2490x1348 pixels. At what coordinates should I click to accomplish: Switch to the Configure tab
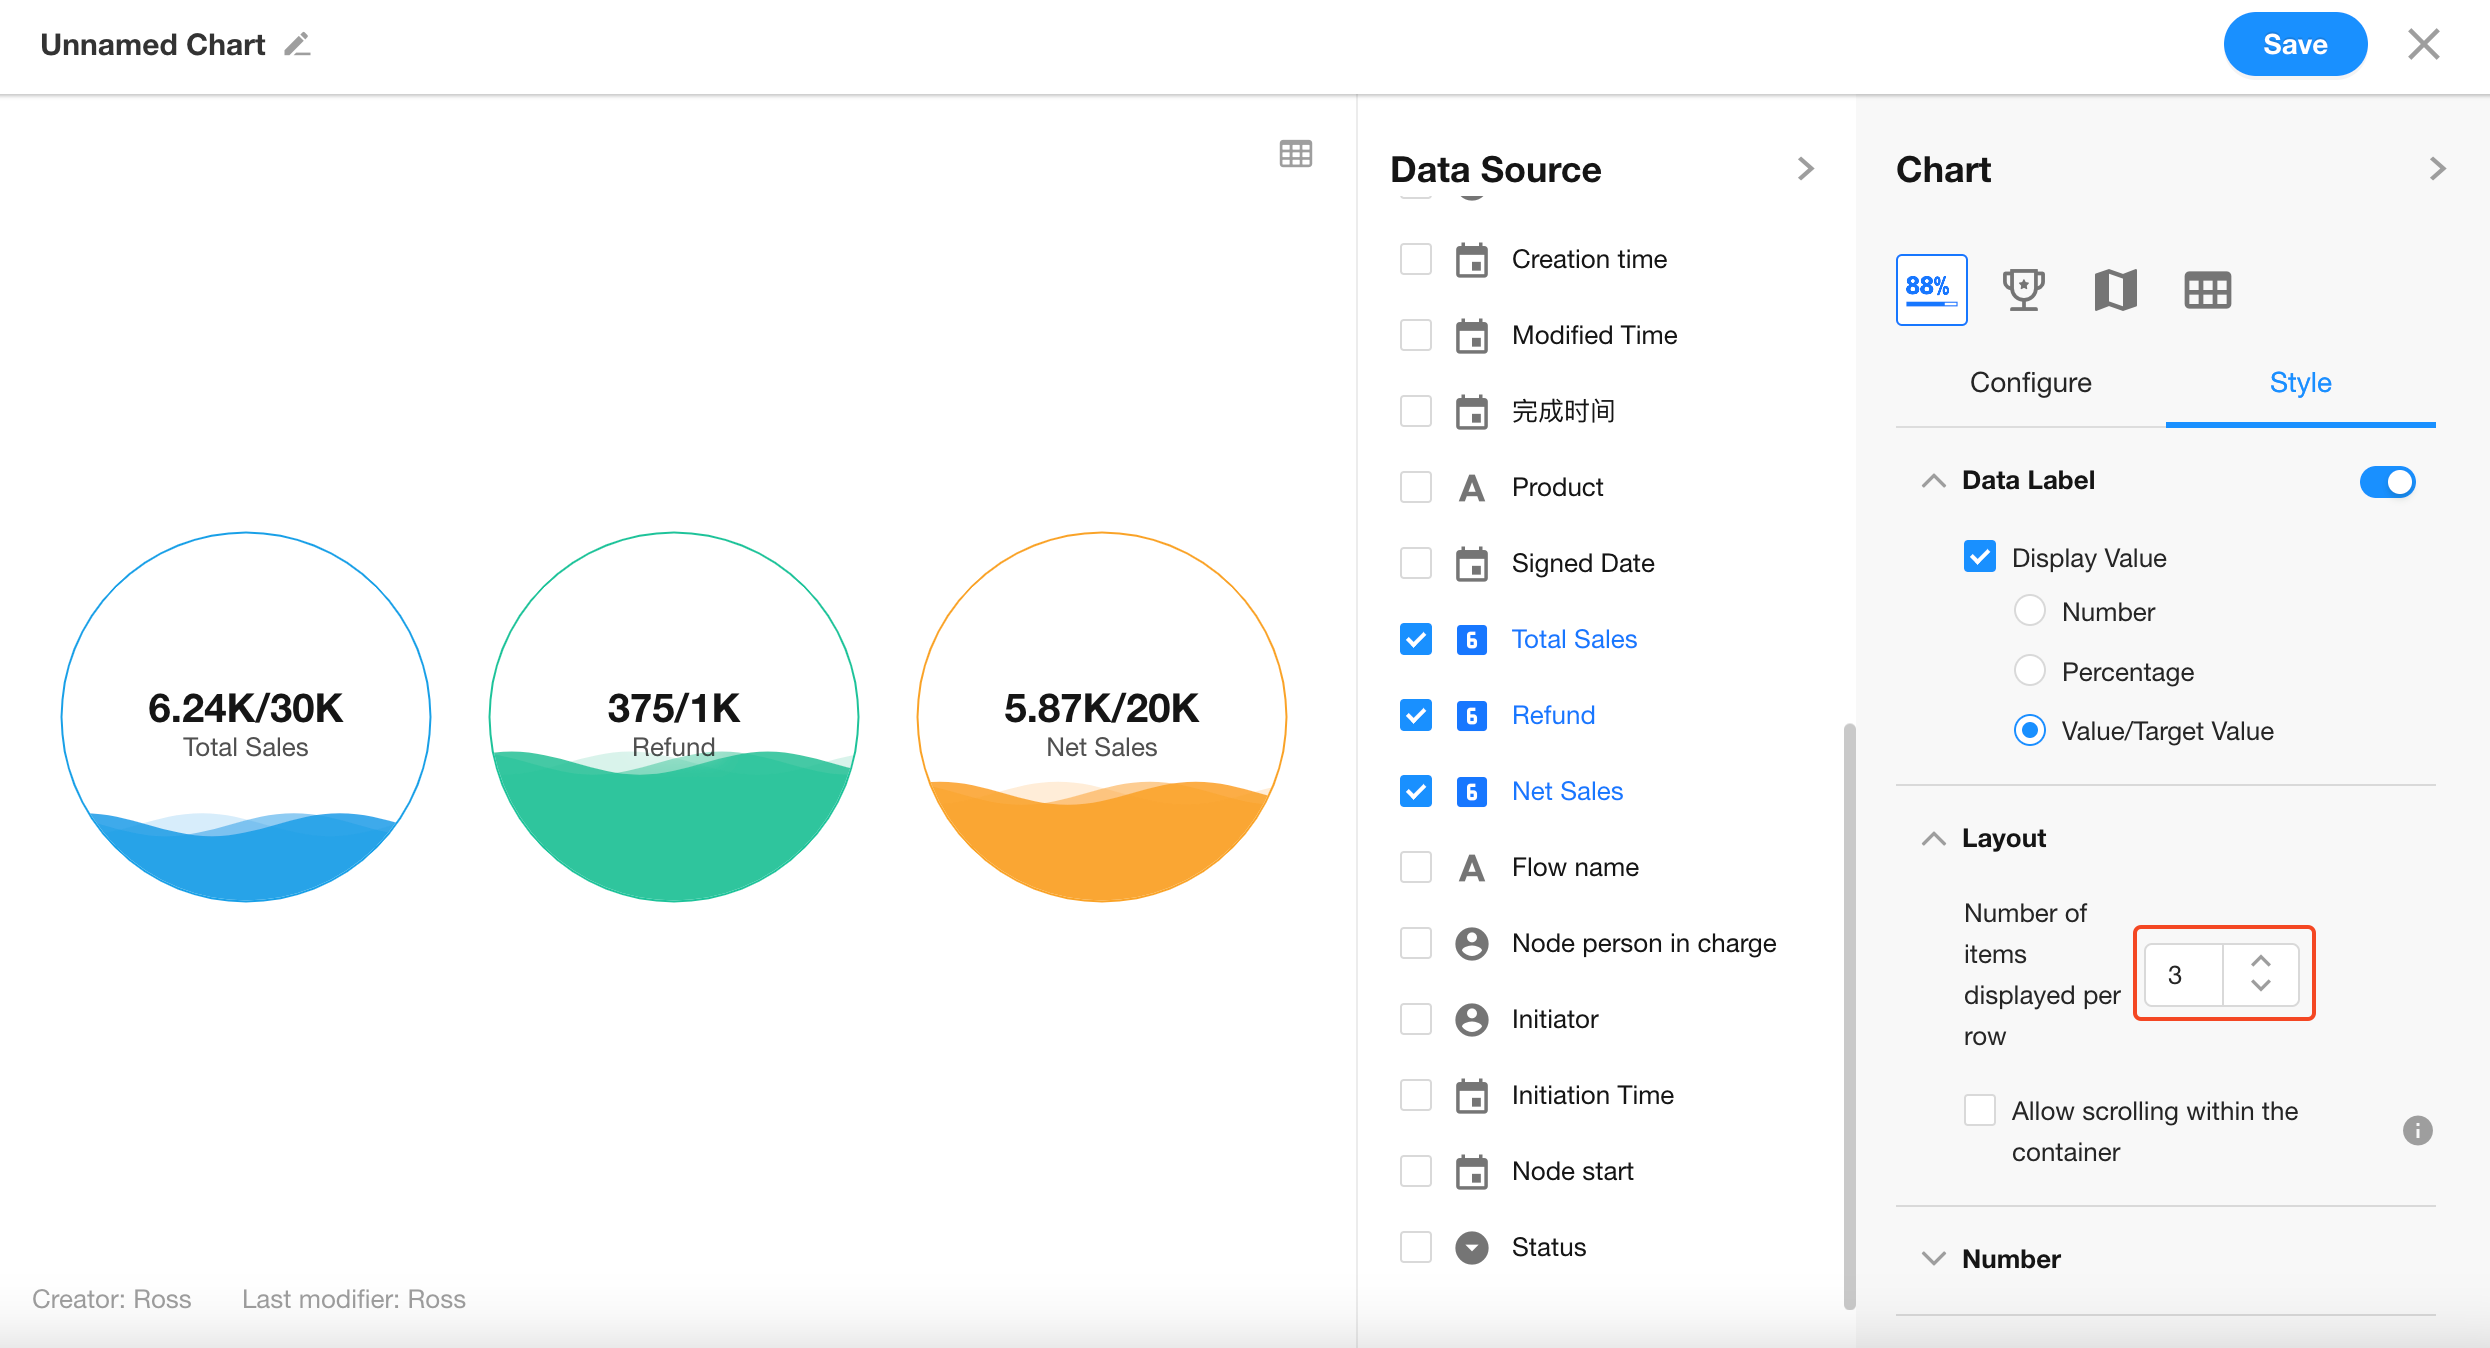click(x=2030, y=383)
